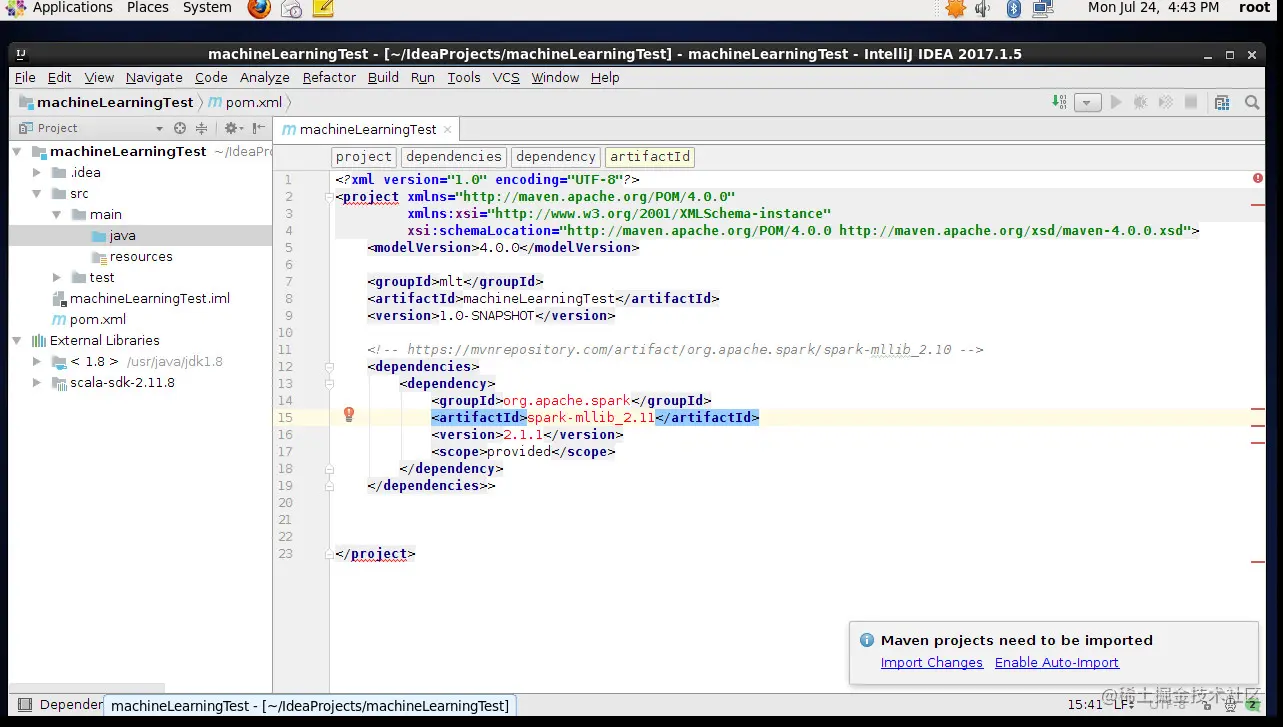Screen dimensions: 1283x727
Task: Click the Import Changes link
Action: pyautogui.click(x=932, y=662)
